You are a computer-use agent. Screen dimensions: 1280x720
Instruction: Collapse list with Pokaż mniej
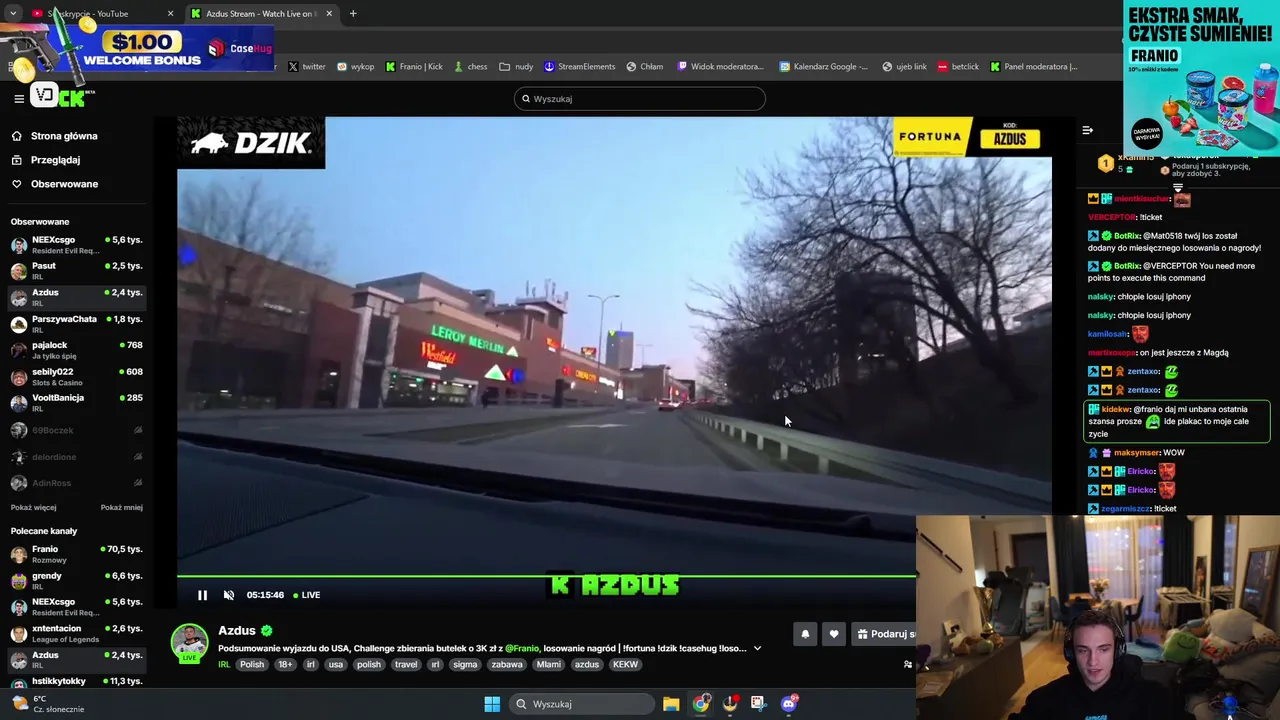(x=122, y=507)
